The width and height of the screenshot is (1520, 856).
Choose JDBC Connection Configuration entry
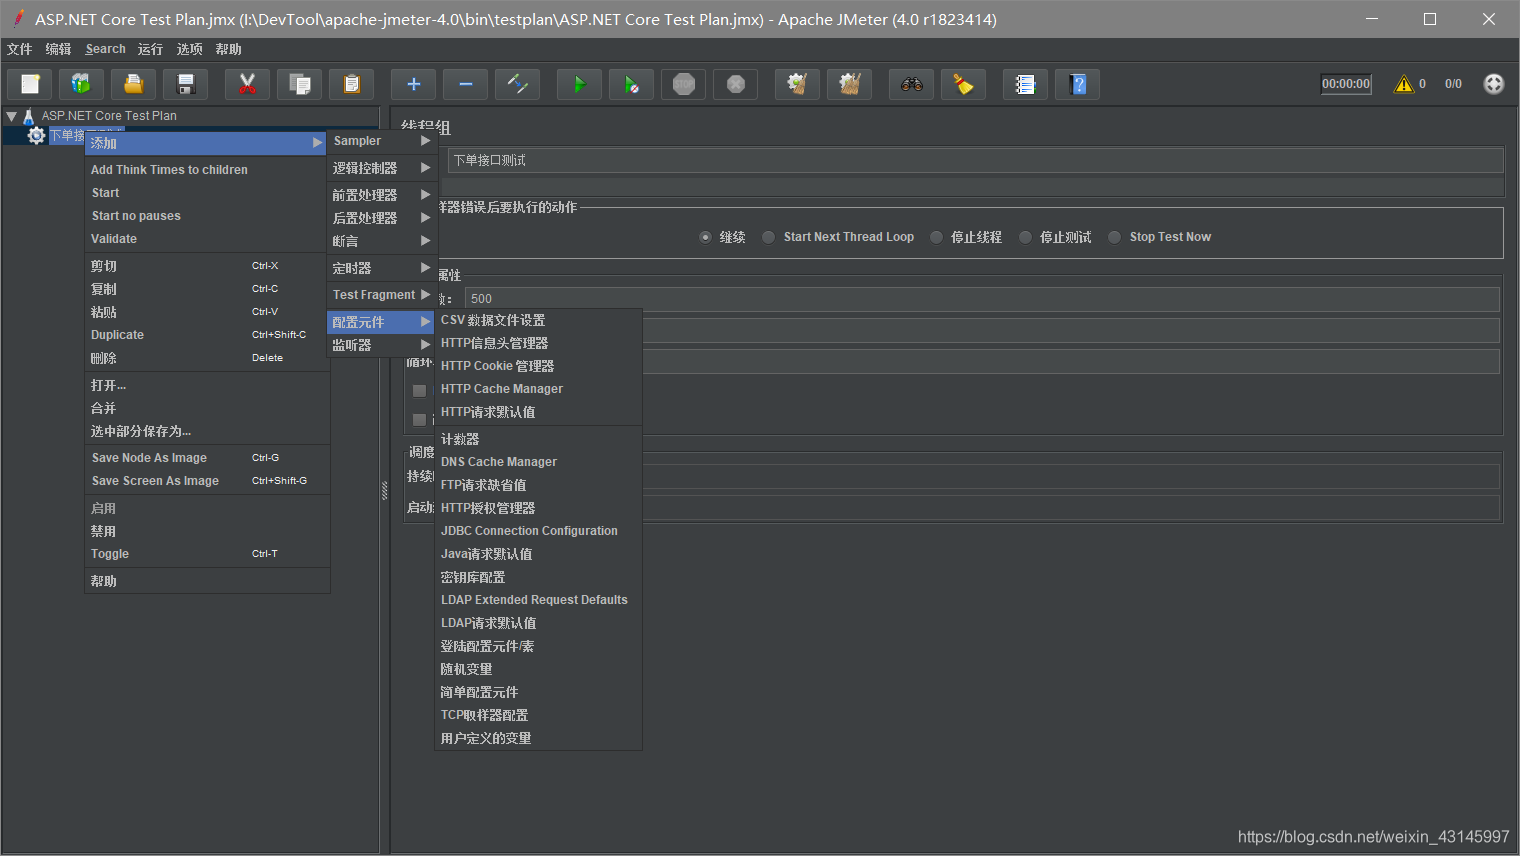click(x=539, y=531)
